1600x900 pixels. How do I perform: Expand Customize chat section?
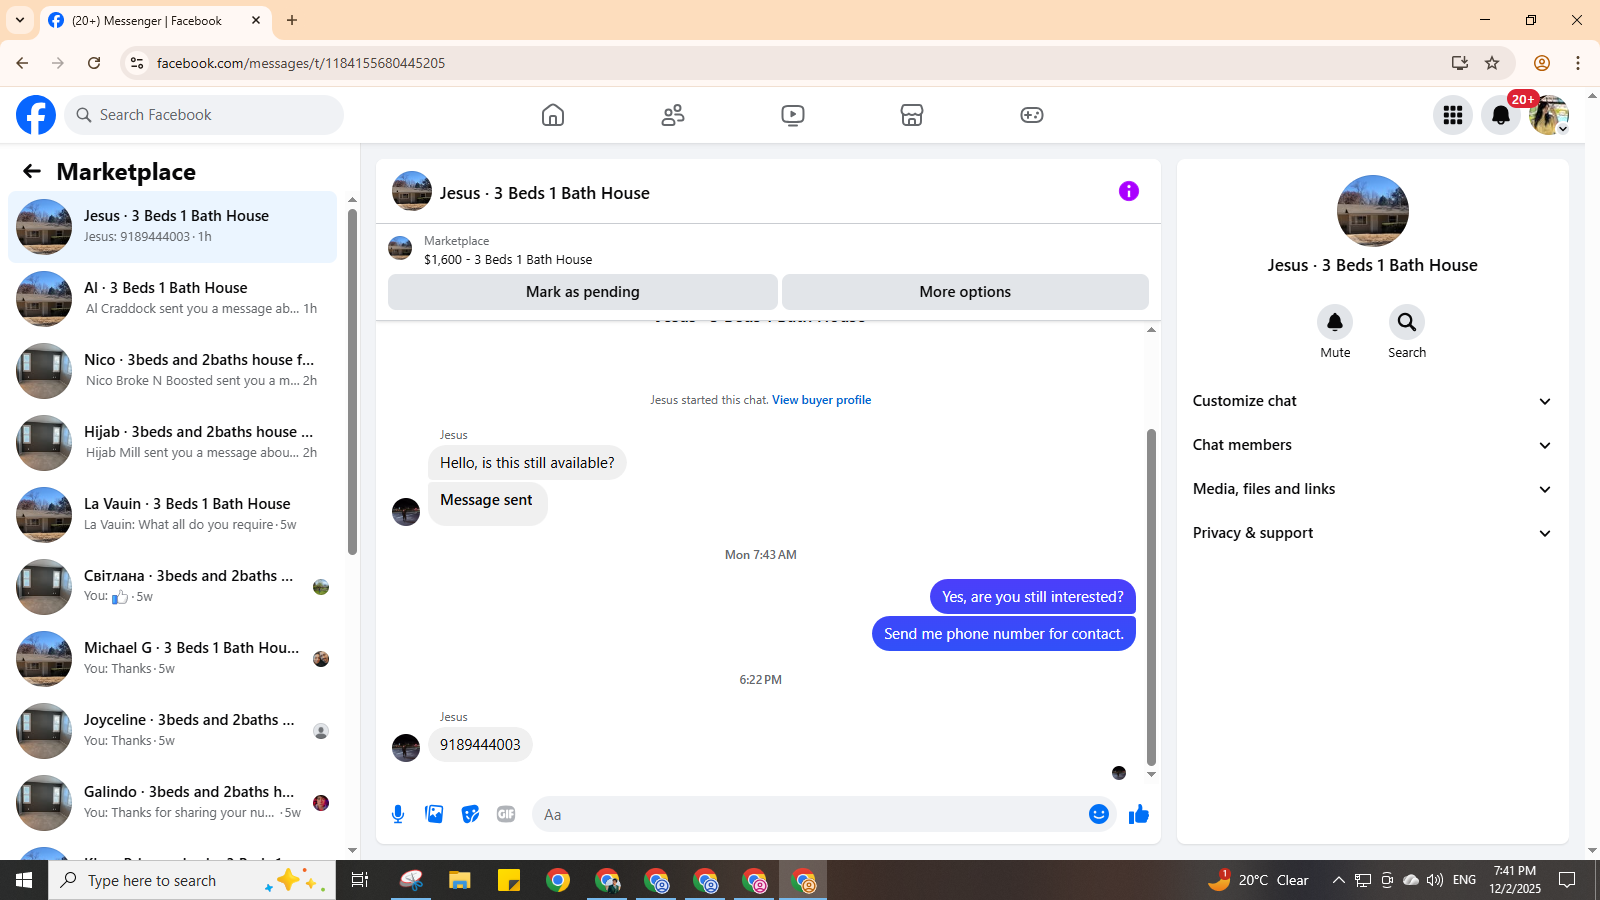click(x=1372, y=401)
